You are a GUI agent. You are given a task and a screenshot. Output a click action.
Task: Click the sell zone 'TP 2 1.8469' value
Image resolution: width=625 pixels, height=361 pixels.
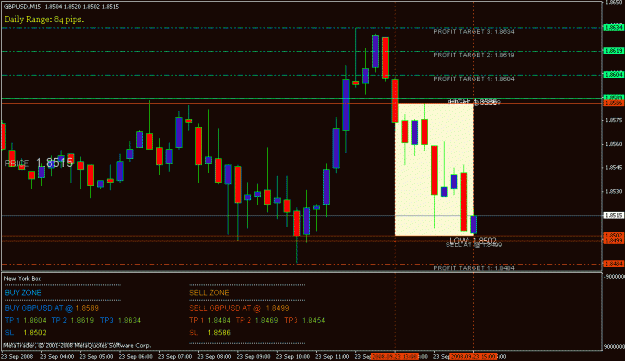[257, 320]
